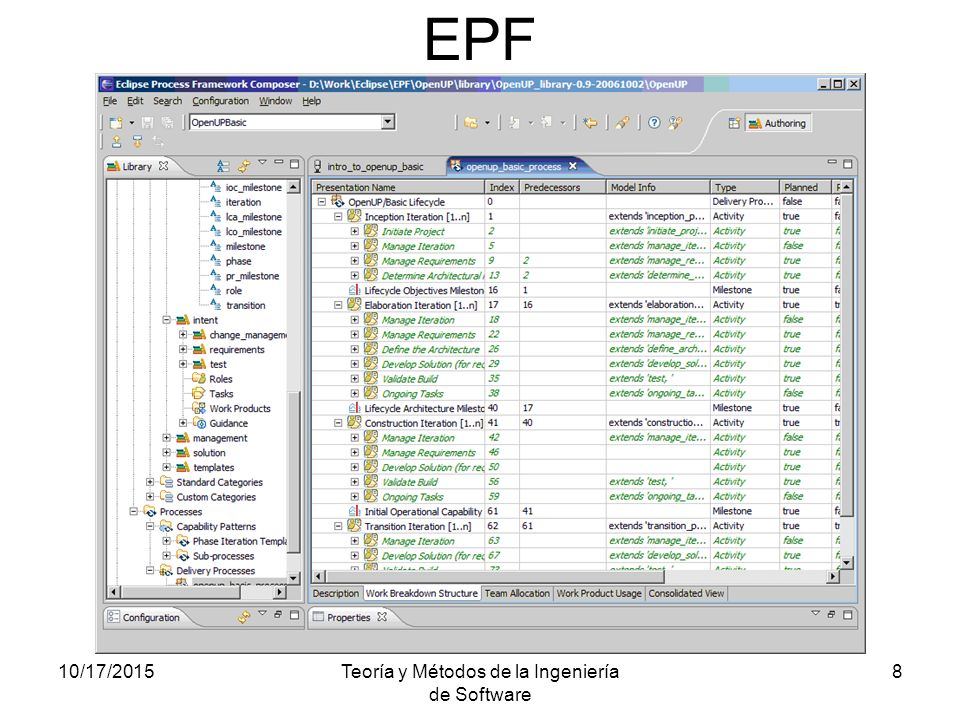960x720 pixels.
Task: Select lco_milestone in Library tree
Action: (253, 231)
